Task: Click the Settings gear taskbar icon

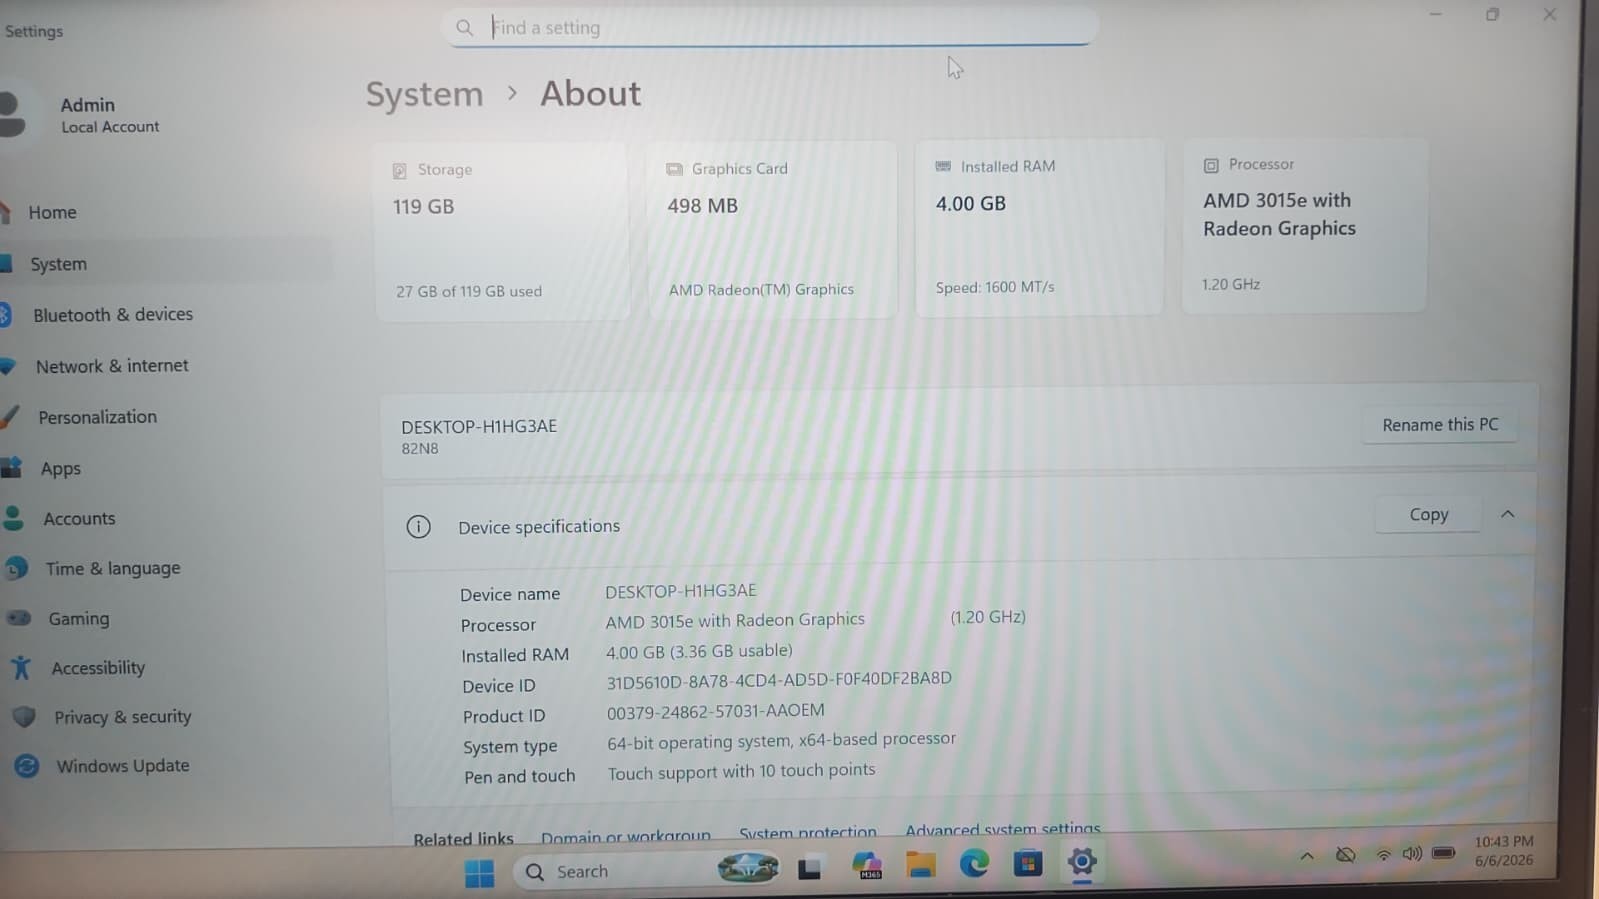Action: tap(1082, 861)
